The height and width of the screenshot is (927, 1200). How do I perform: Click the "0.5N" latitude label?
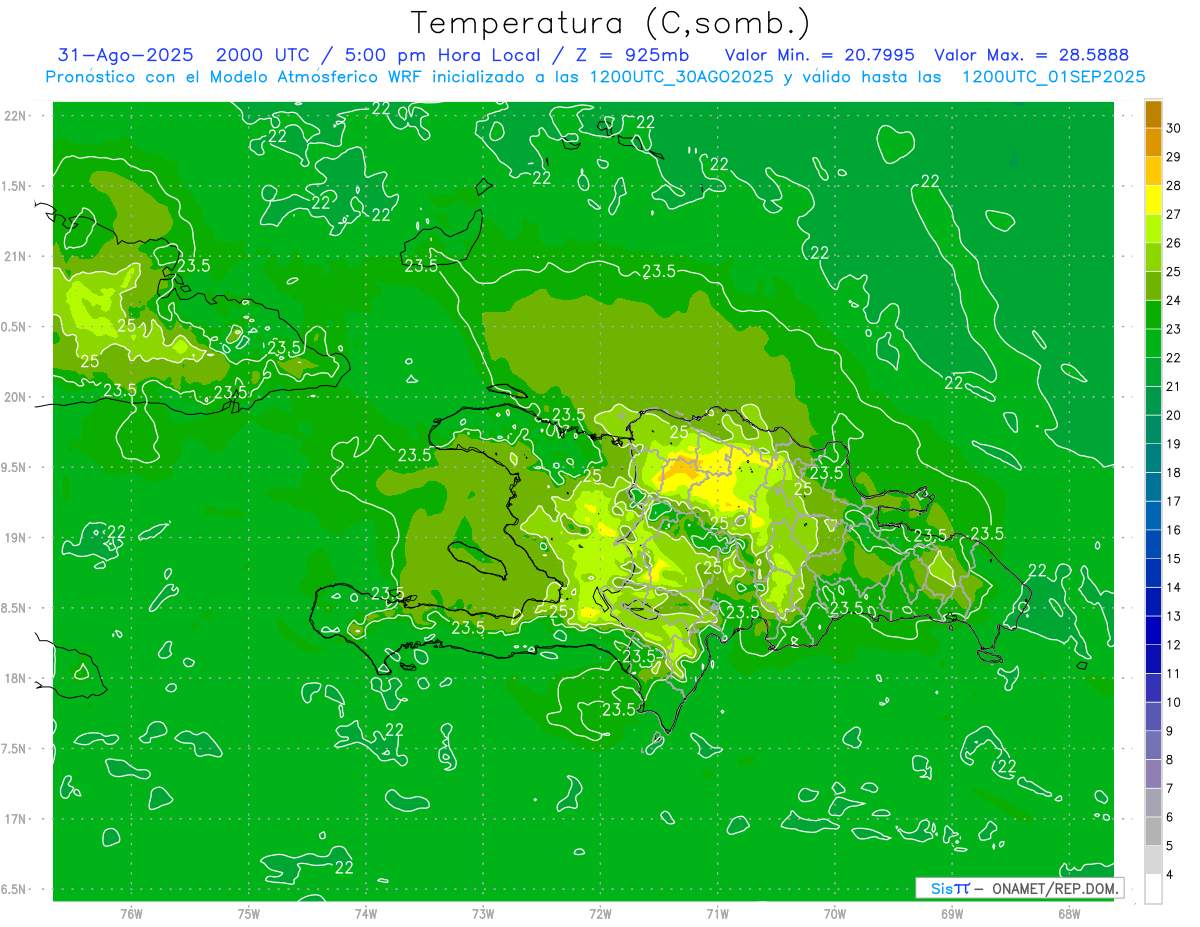click(15, 327)
